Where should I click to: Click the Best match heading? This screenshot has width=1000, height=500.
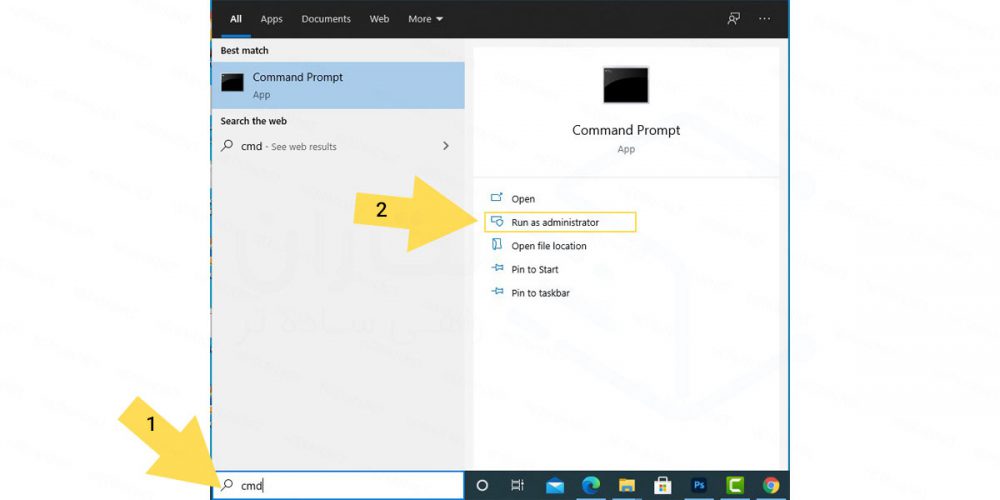[244, 50]
